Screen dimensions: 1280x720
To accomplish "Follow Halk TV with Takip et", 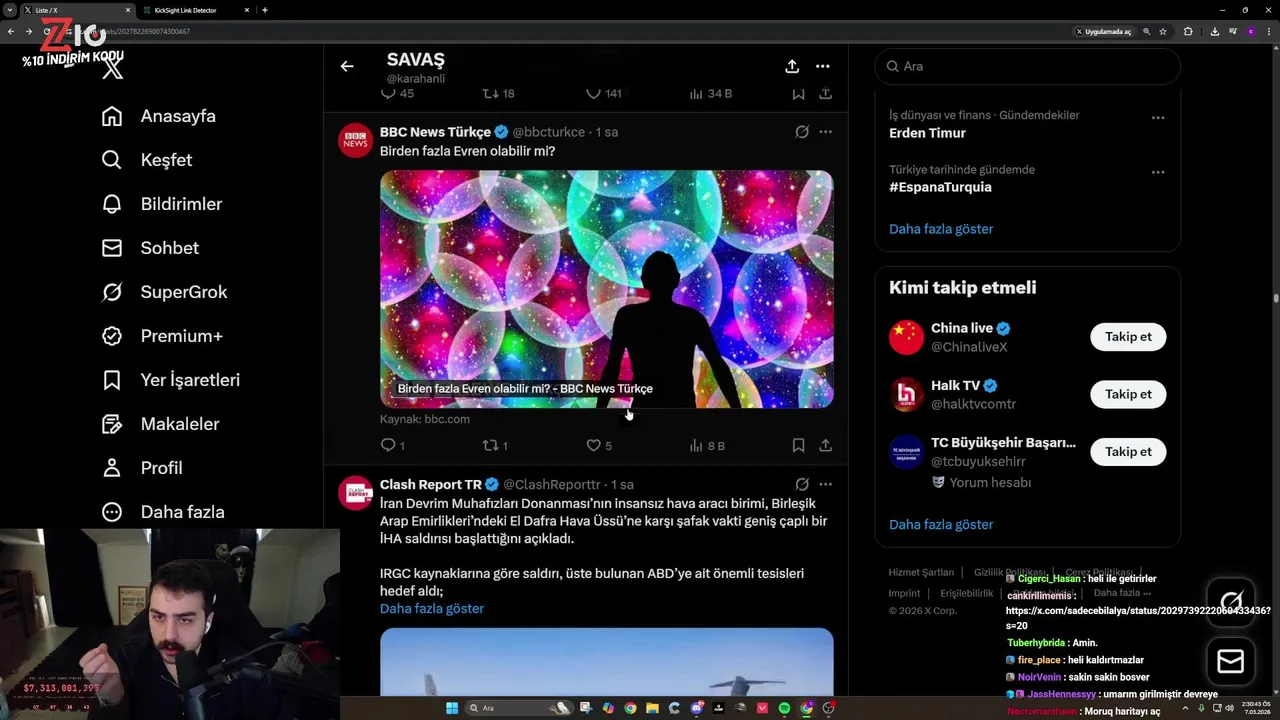I will tap(1128, 394).
